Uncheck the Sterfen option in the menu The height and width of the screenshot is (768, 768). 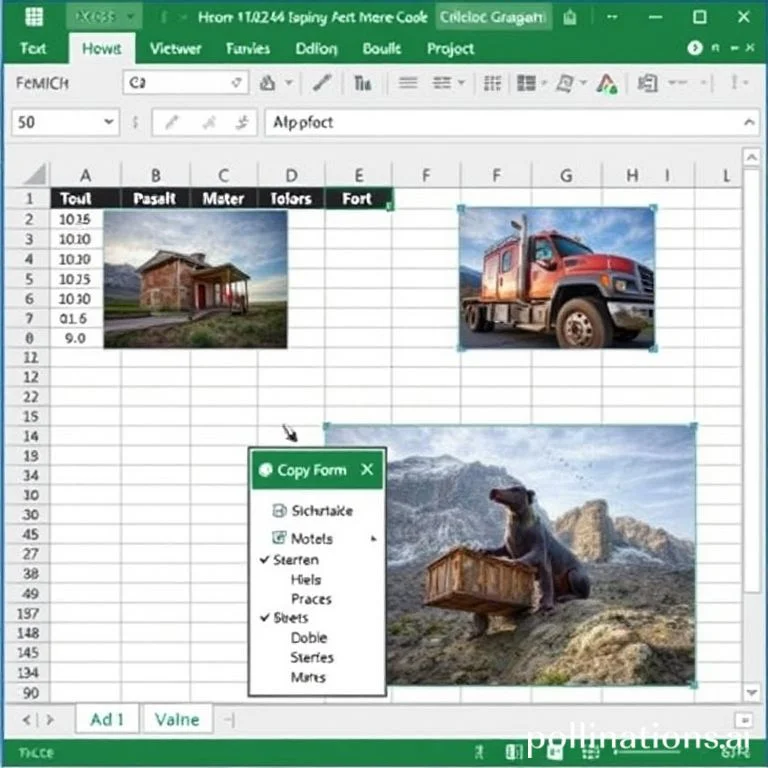coord(265,560)
